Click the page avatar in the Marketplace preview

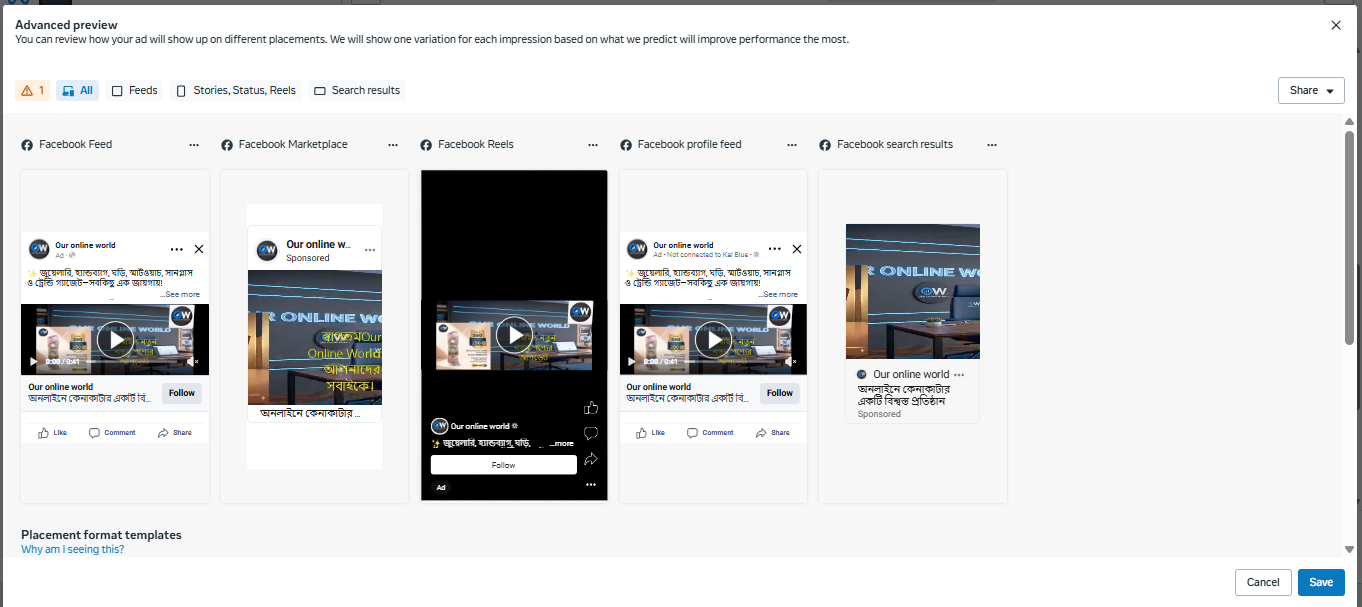click(267, 250)
